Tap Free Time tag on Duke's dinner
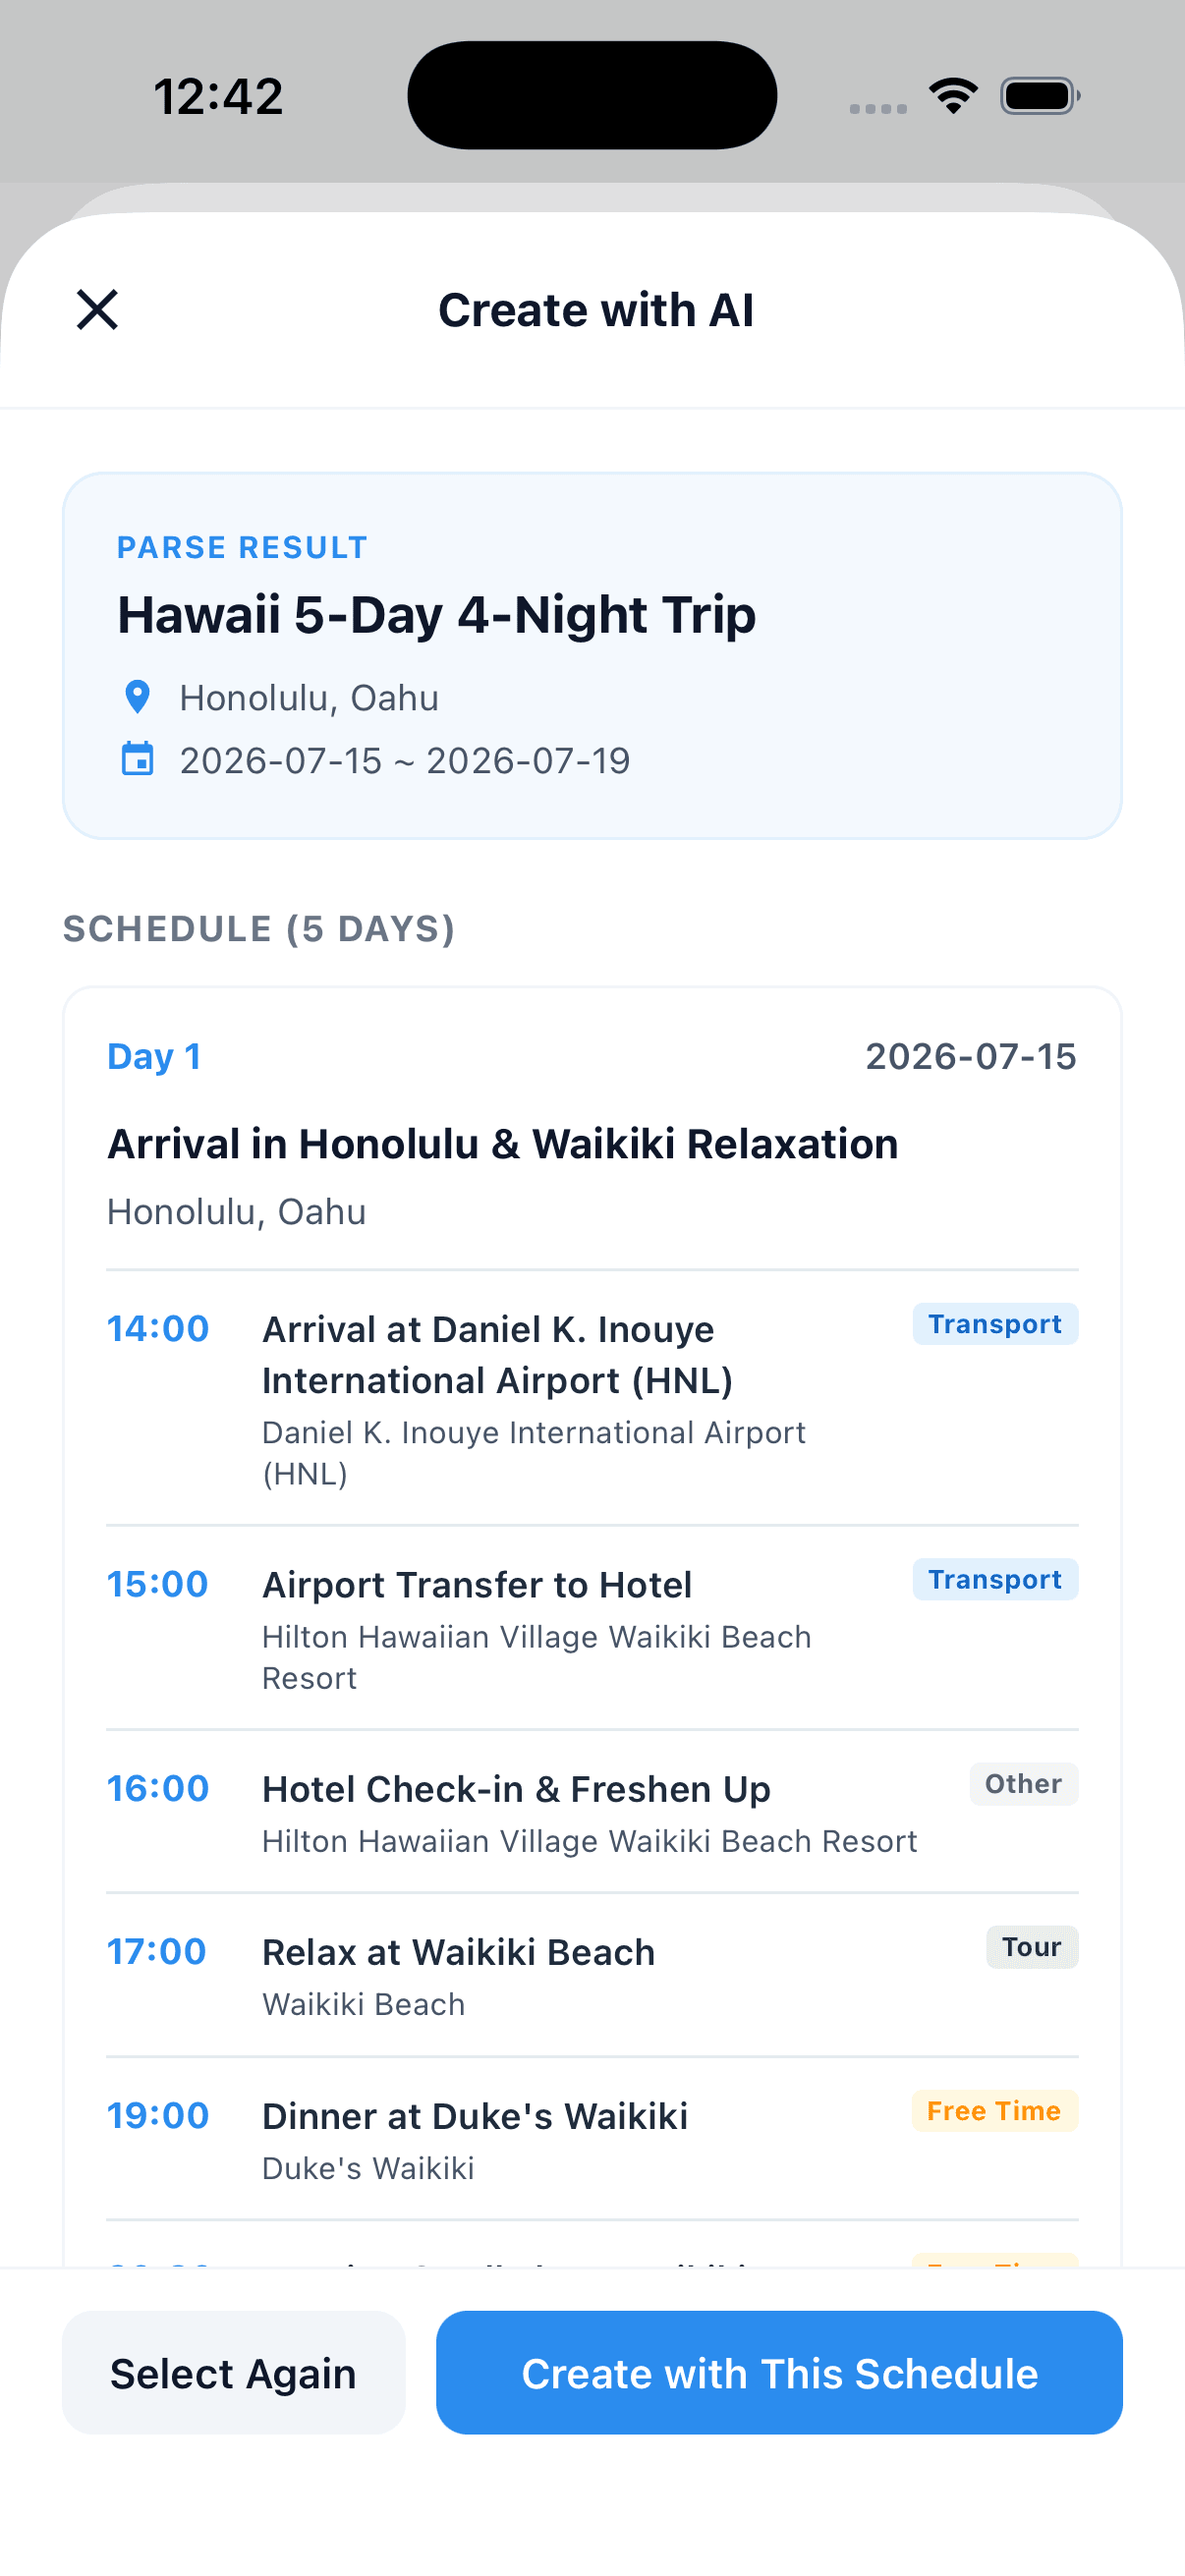 click(993, 2111)
